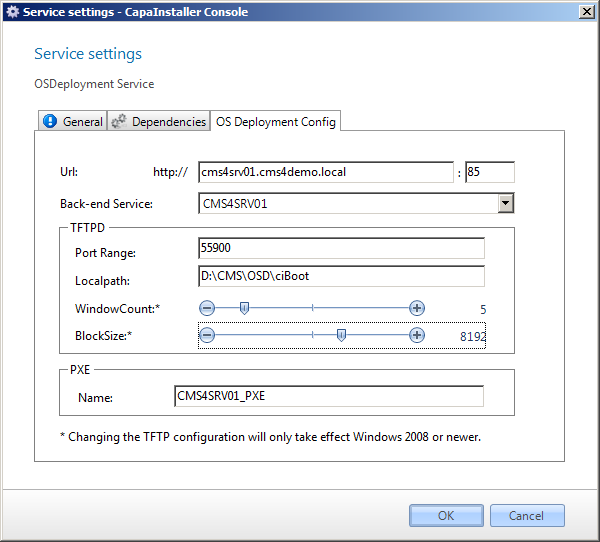Viewport: 600px width, 542px height.
Task: Click the blue info icon on General tab
Action: tap(50, 121)
